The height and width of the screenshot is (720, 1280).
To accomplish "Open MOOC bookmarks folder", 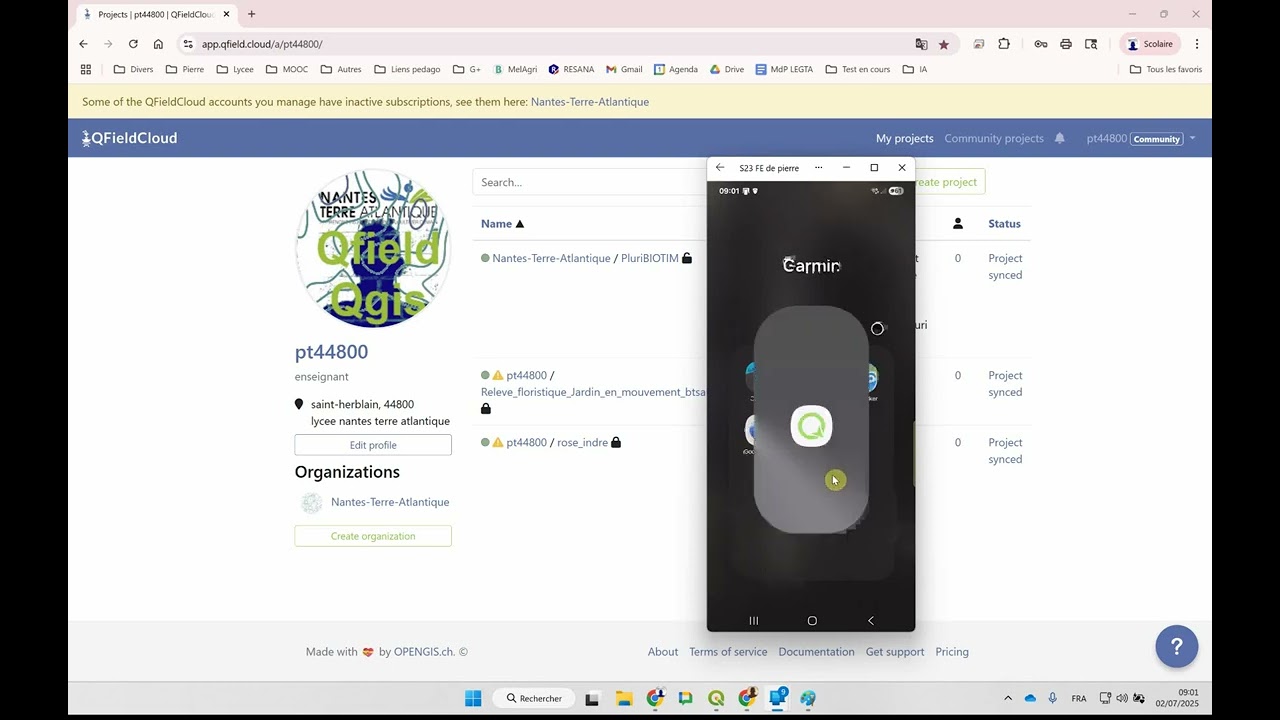I will point(287,69).
